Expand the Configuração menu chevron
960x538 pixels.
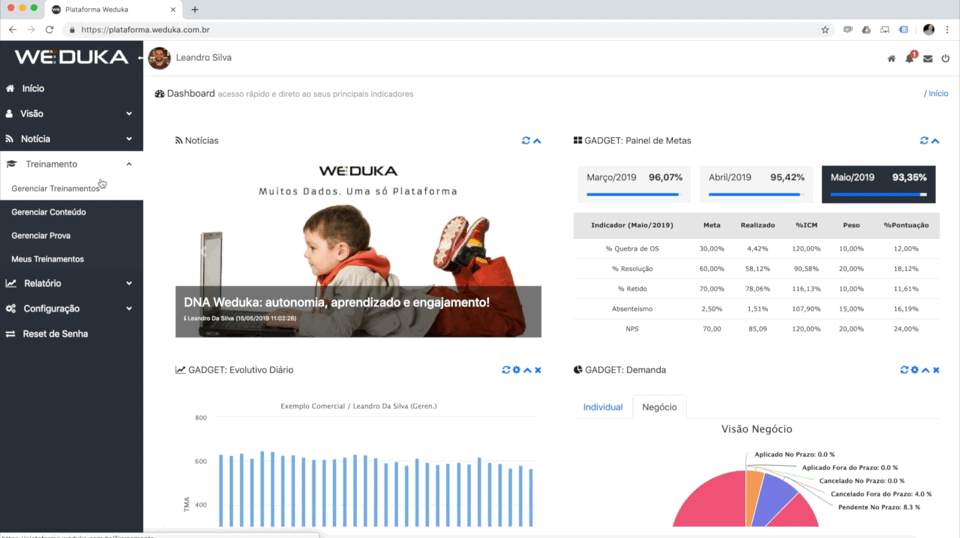(x=129, y=308)
